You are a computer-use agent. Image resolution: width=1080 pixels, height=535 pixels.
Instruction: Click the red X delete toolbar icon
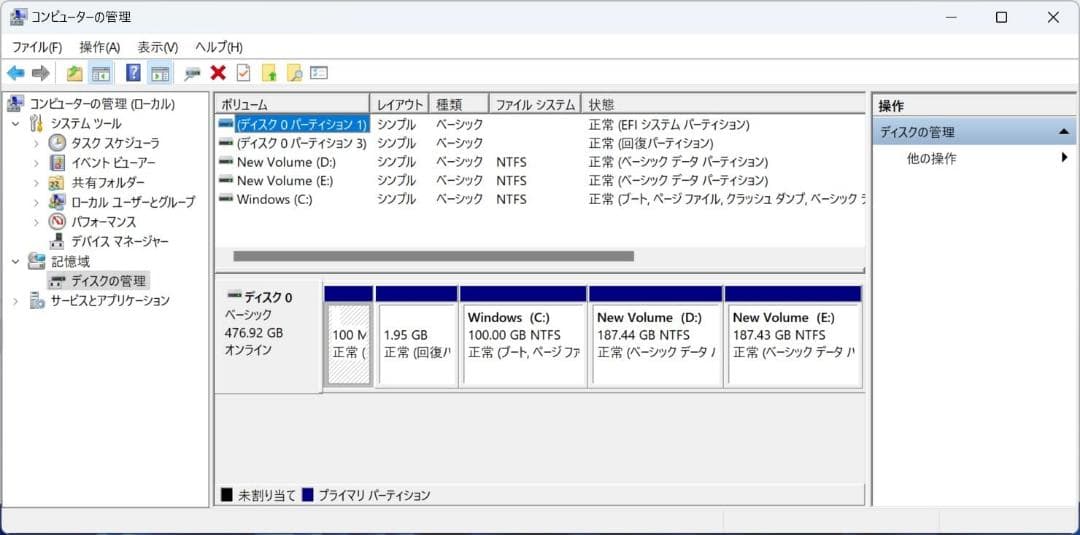[x=218, y=73]
